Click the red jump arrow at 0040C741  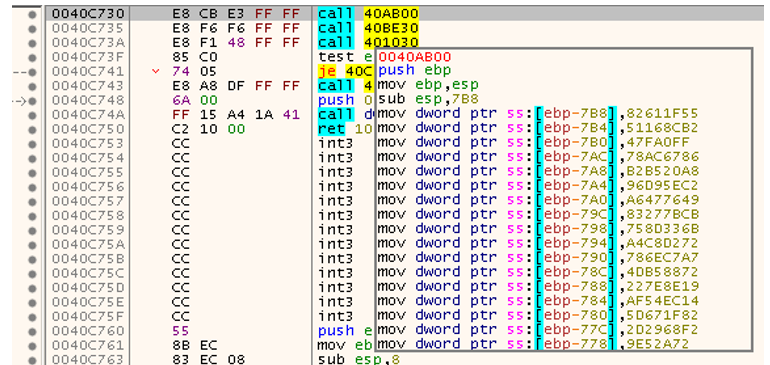coord(157,72)
